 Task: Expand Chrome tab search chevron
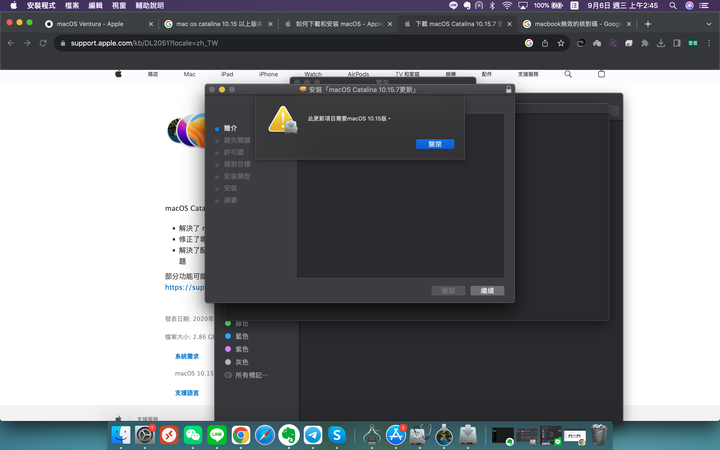709,24
